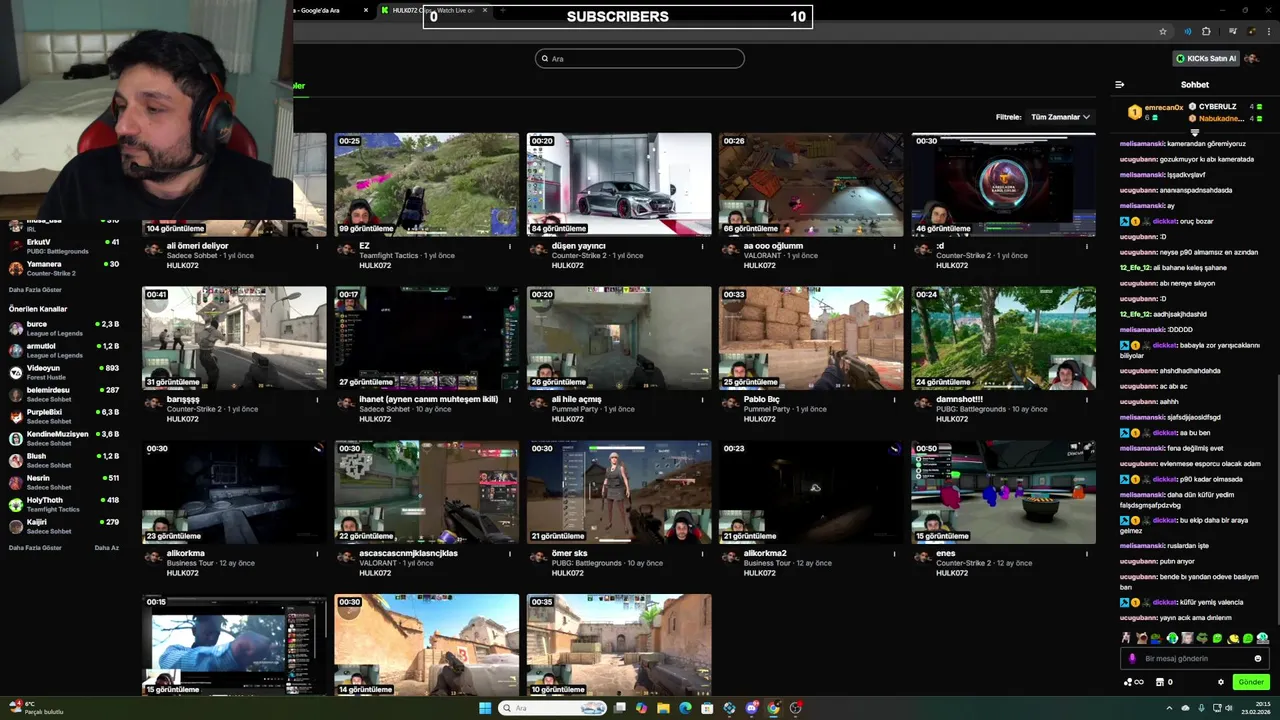1280x720 pixels.
Task: Switch to the HULK072 Kick browser tab
Action: (x=432, y=10)
